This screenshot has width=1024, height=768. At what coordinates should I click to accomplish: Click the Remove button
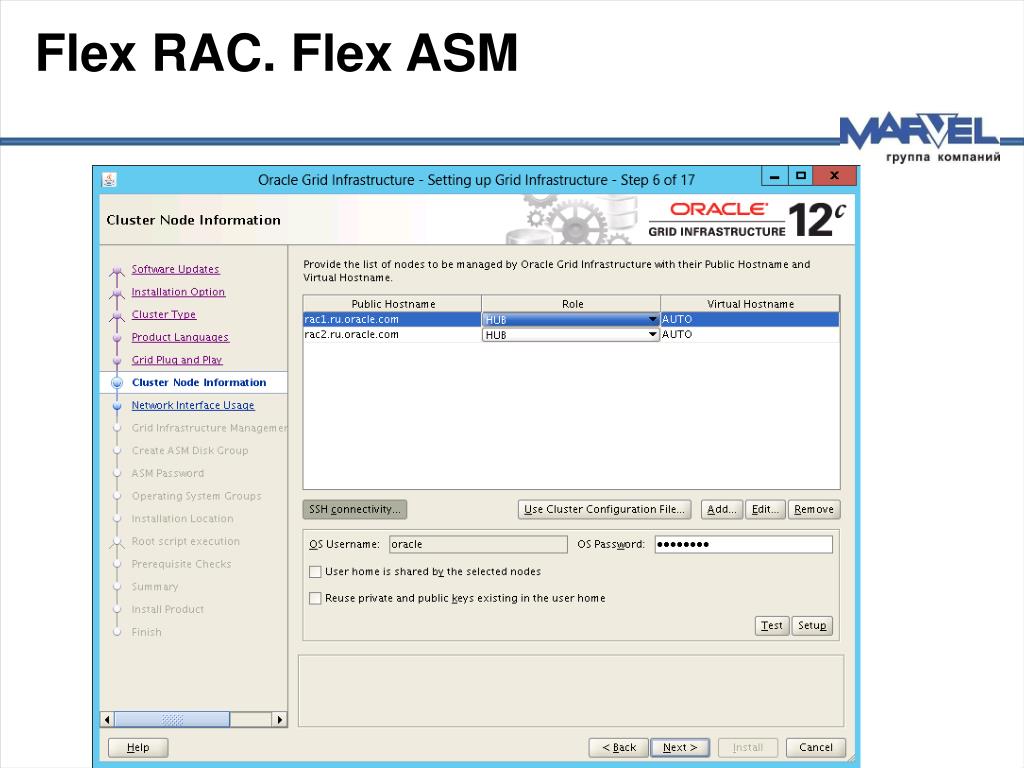coord(814,509)
